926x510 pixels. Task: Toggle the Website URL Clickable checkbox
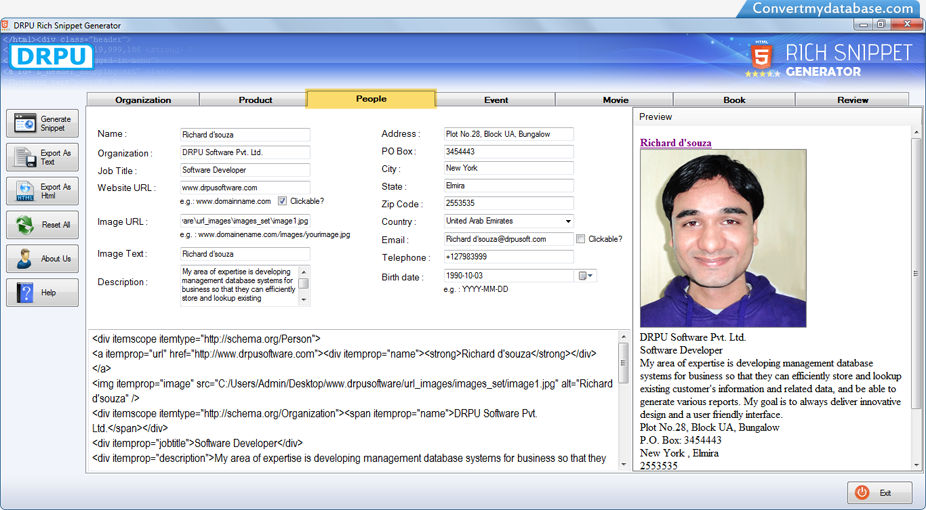coord(282,201)
